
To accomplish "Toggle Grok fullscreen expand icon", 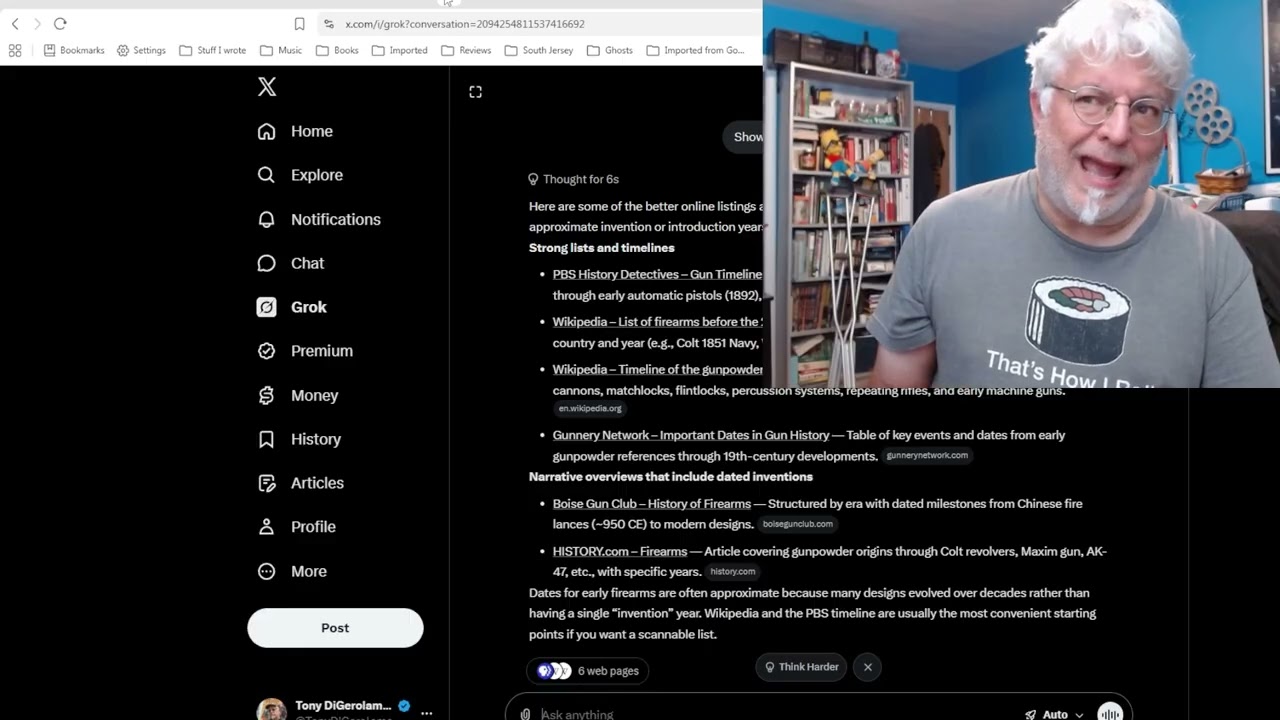I will pyautogui.click(x=476, y=92).
